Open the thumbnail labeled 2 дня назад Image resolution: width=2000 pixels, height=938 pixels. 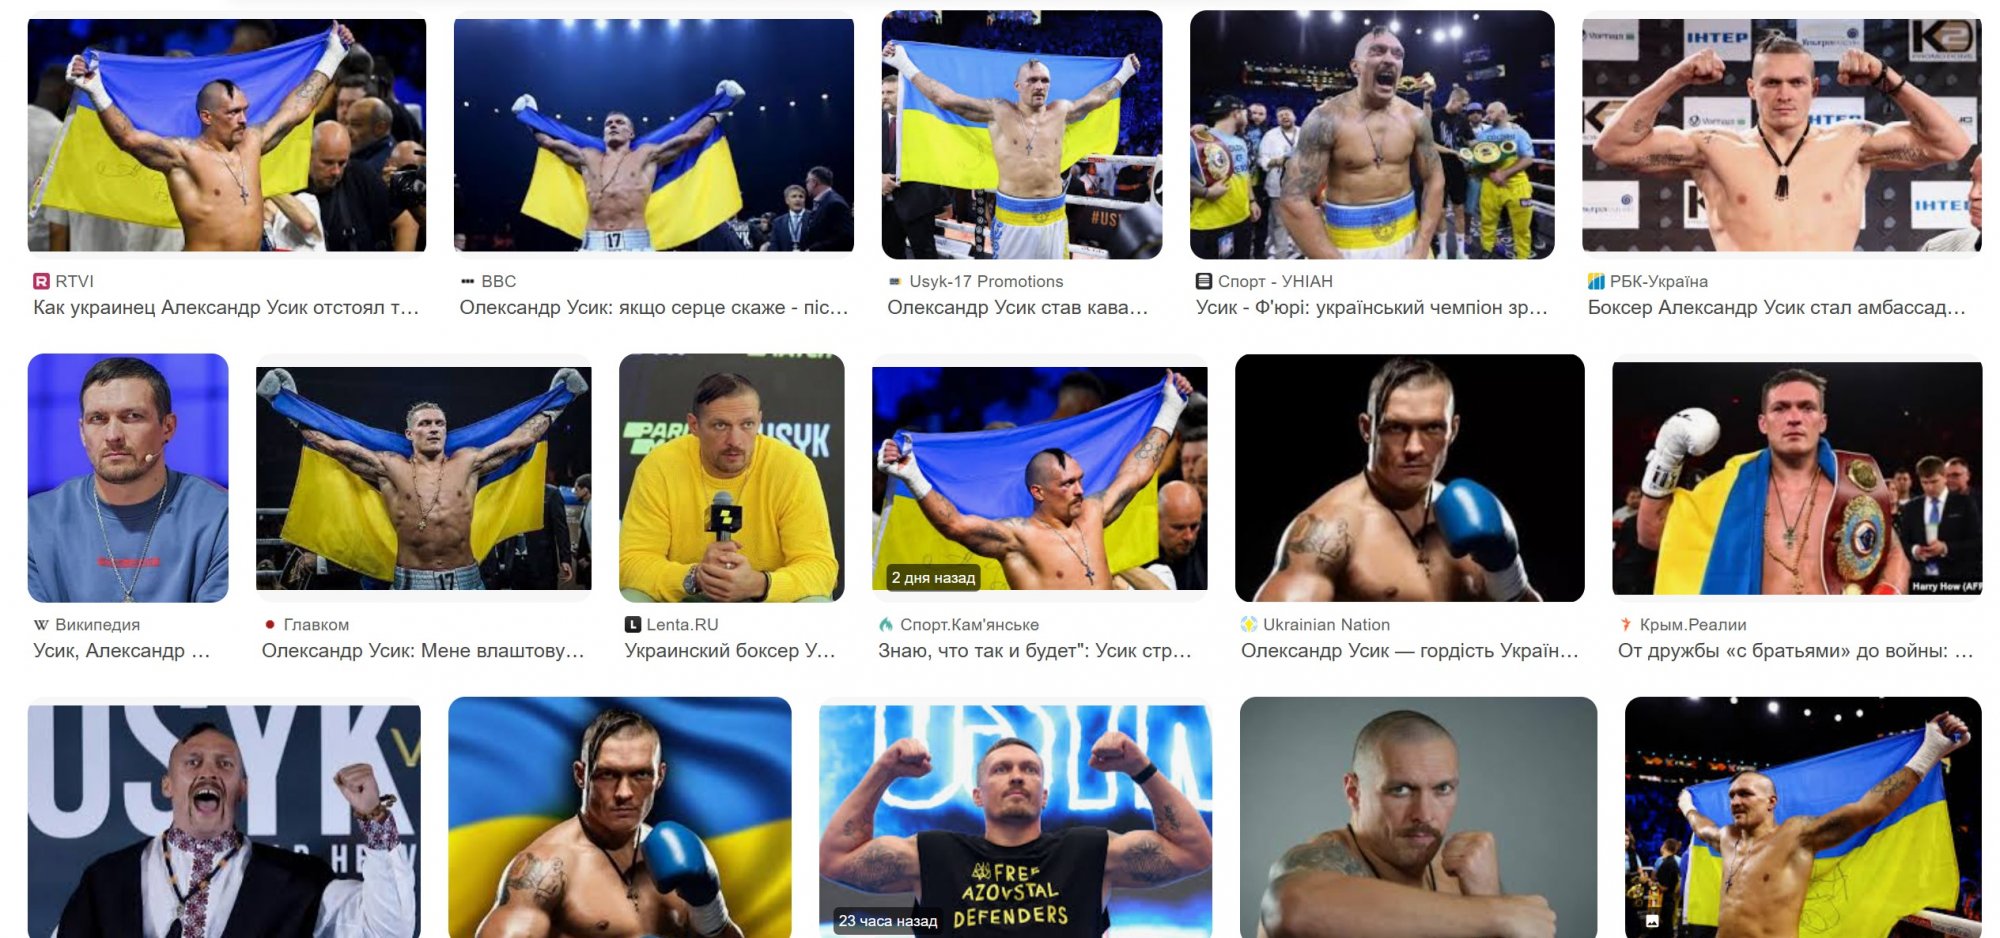tap(1040, 478)
